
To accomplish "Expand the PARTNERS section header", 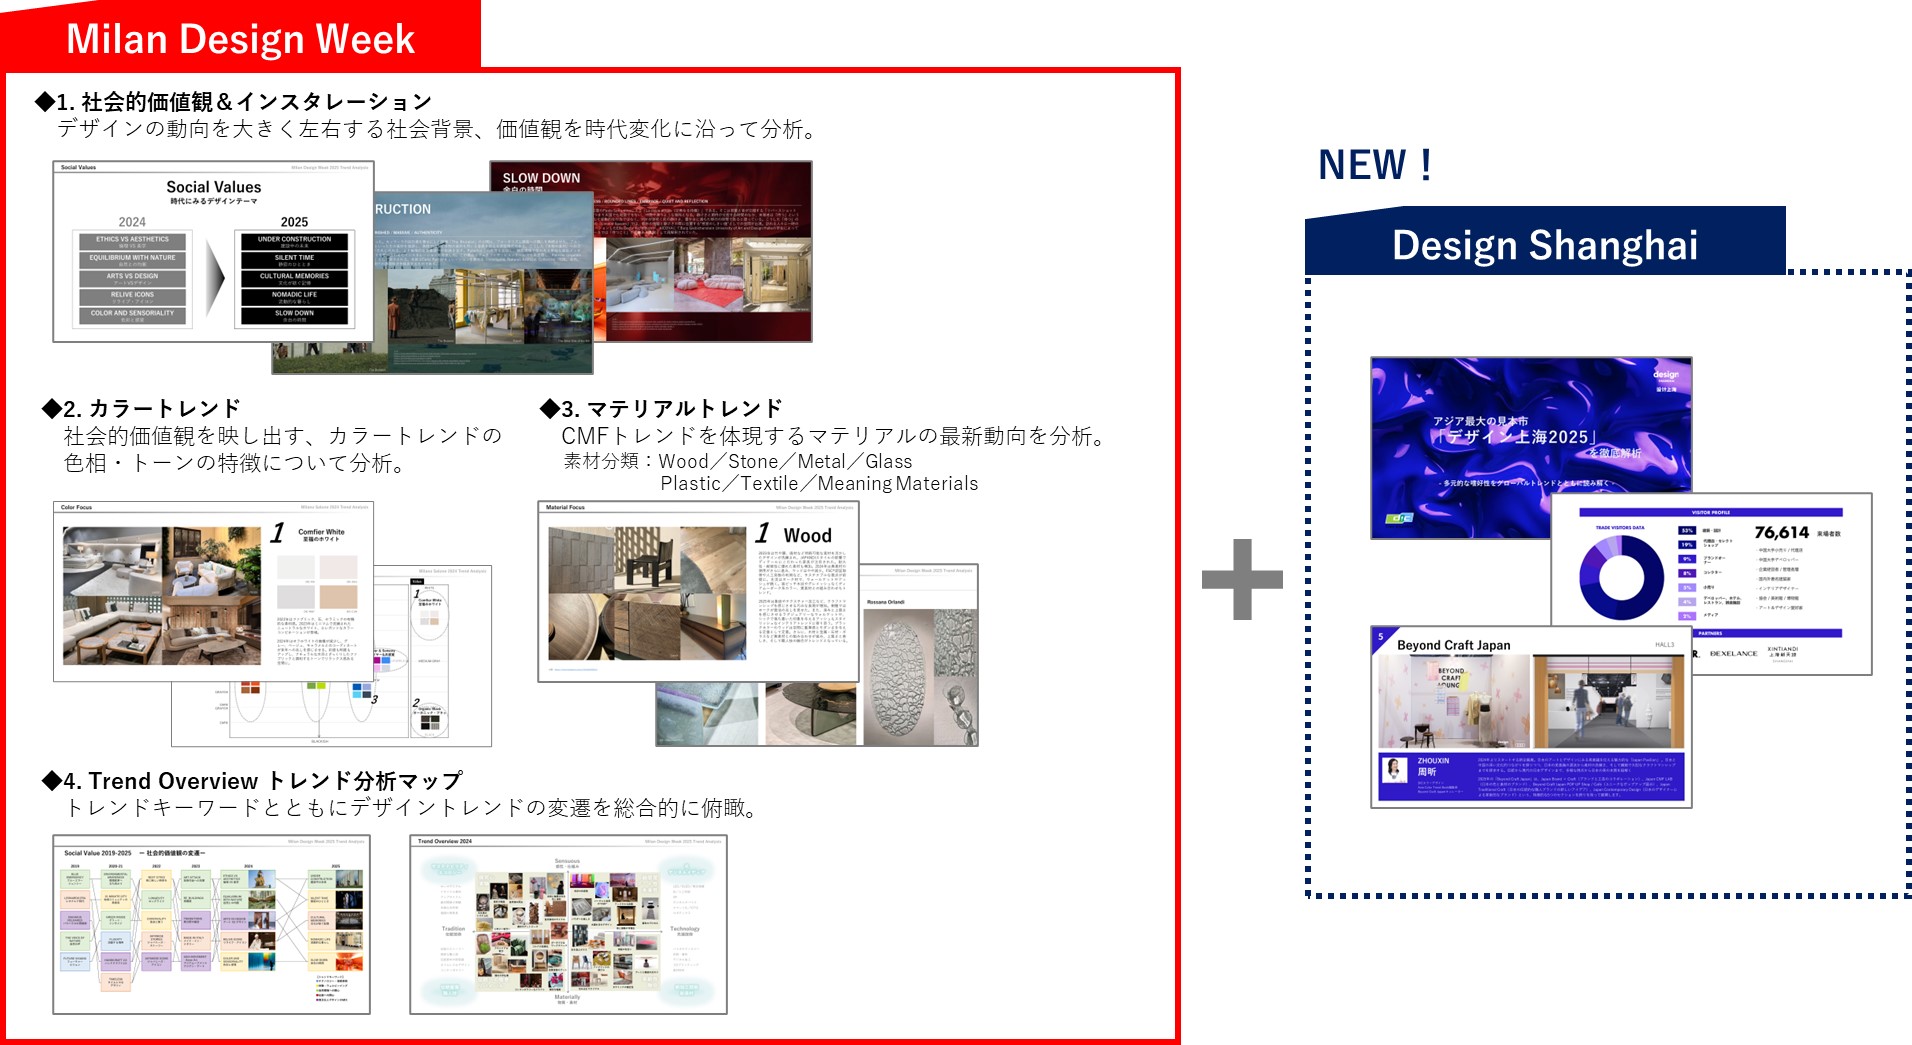I will pyautogui.click(x=1710, y=633).
